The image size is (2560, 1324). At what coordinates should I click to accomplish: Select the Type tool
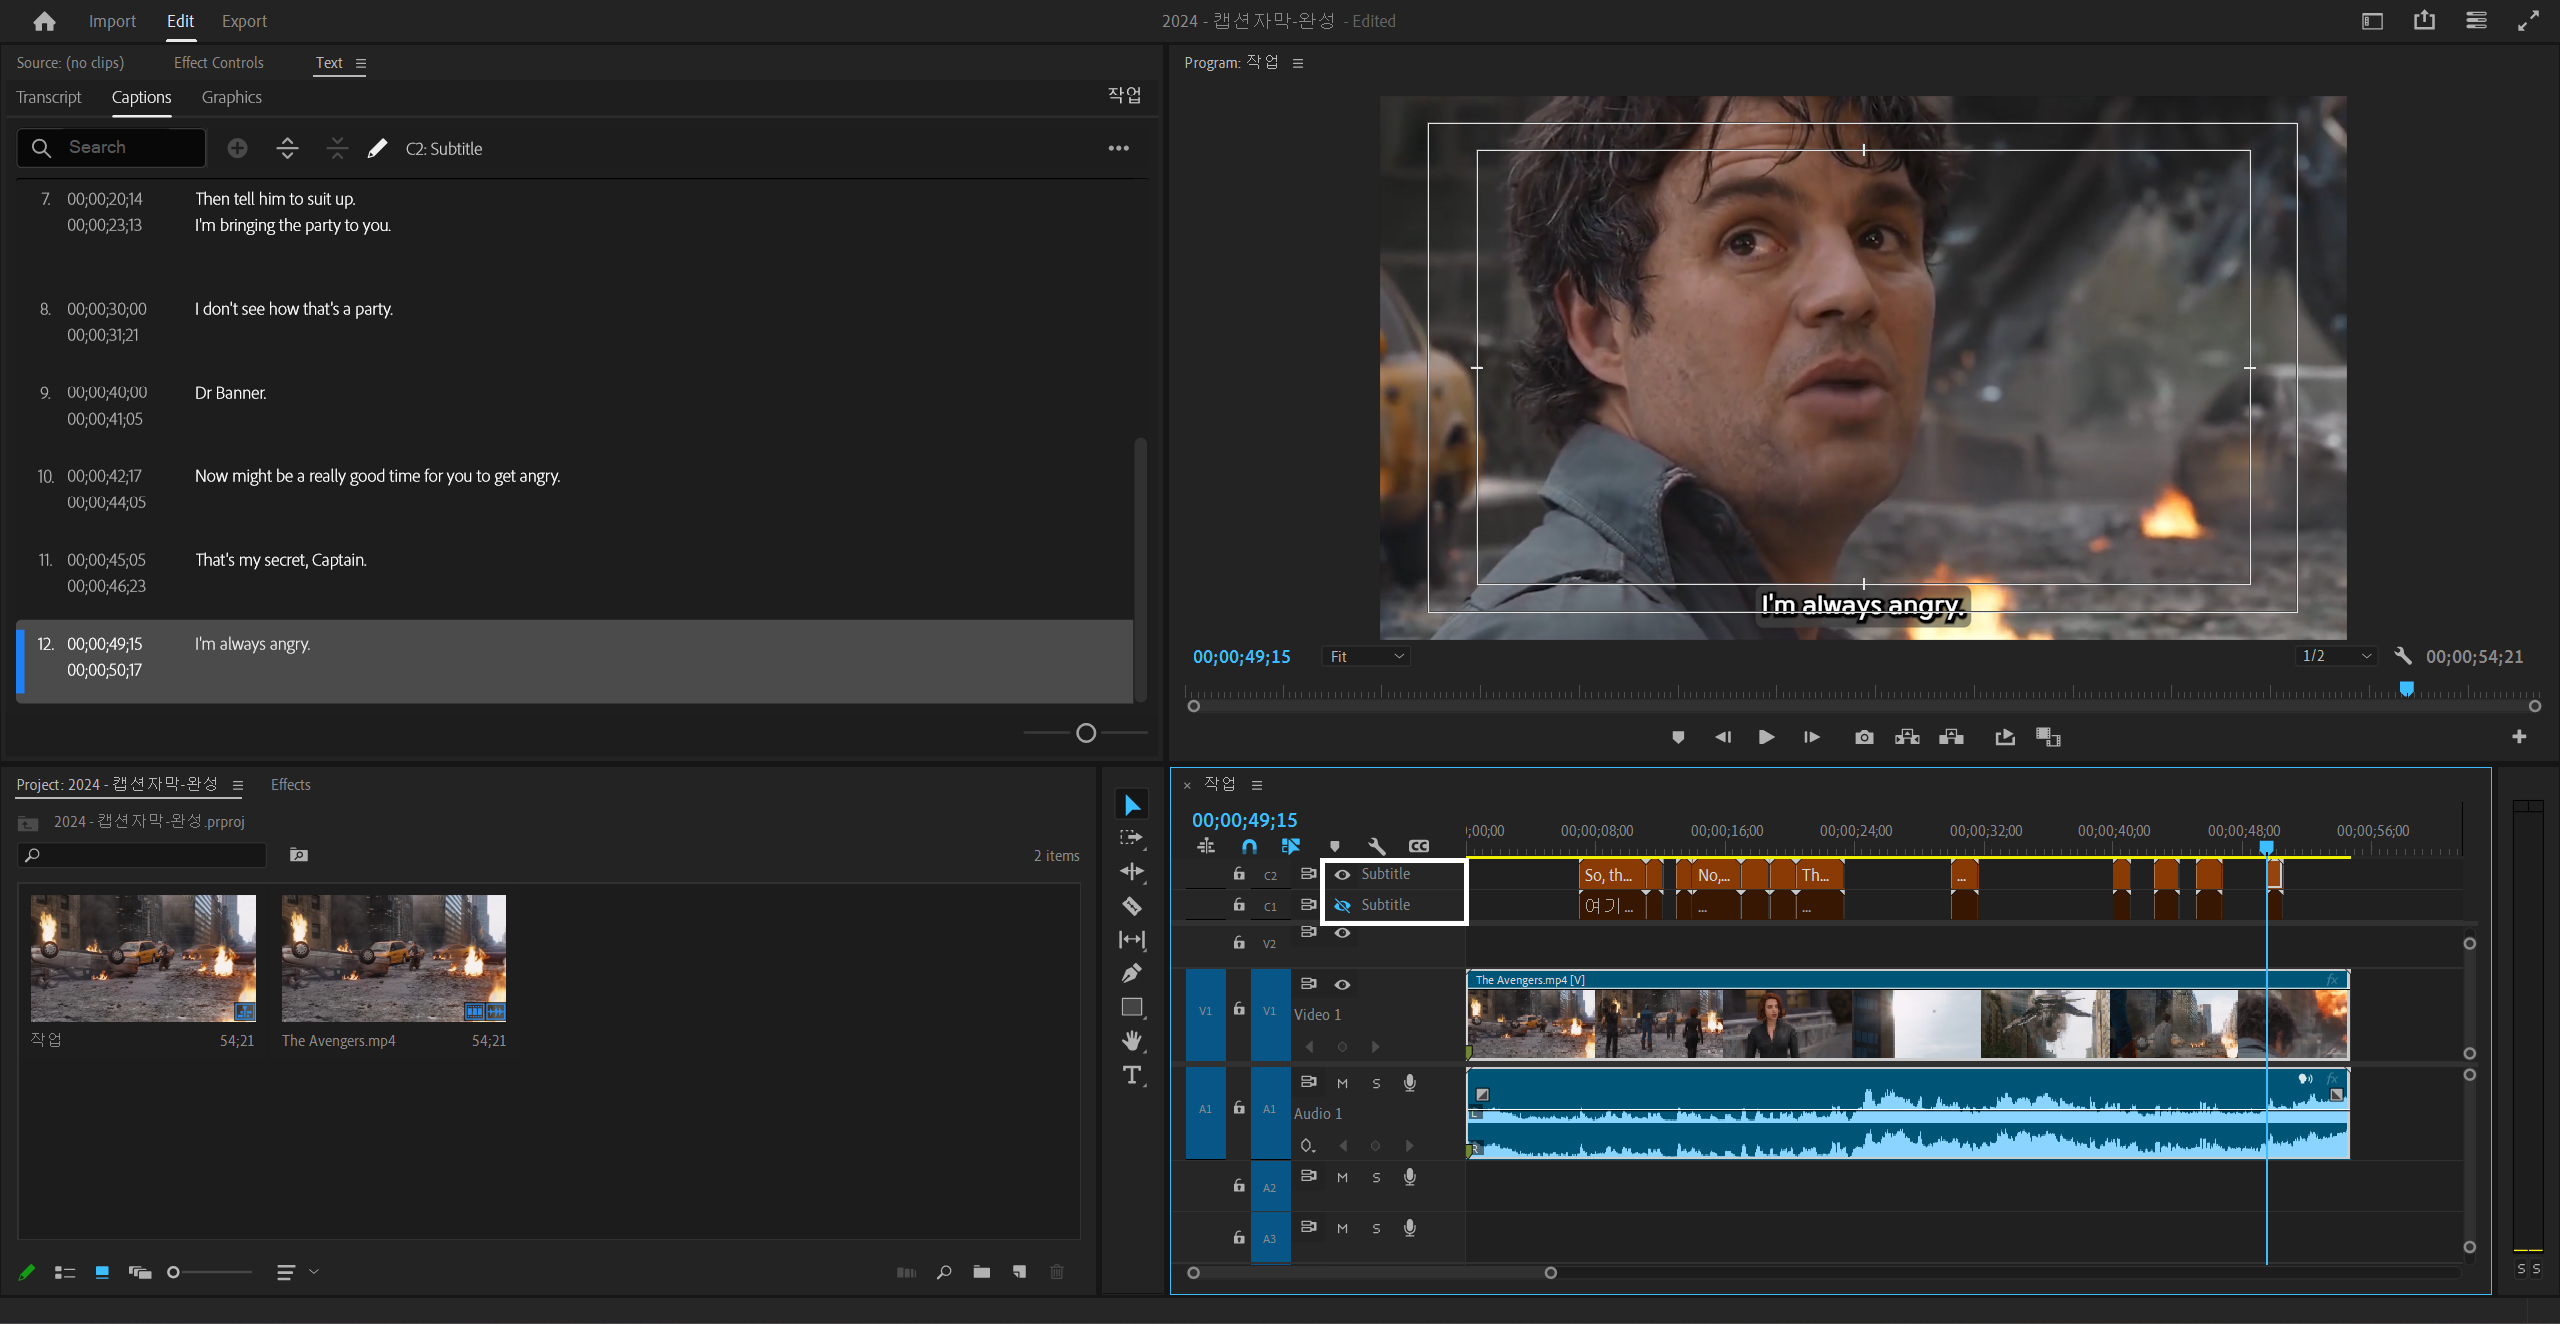[1131, 1075]
